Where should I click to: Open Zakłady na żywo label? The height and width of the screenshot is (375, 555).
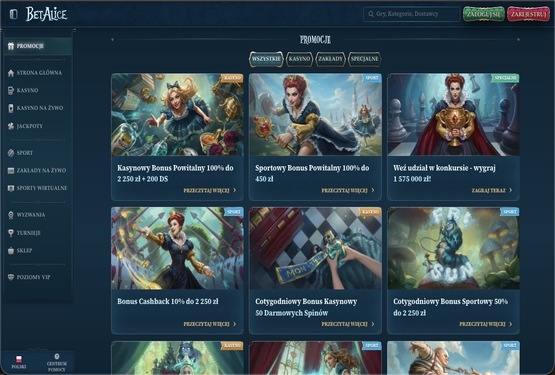click(x=41, y=171)
